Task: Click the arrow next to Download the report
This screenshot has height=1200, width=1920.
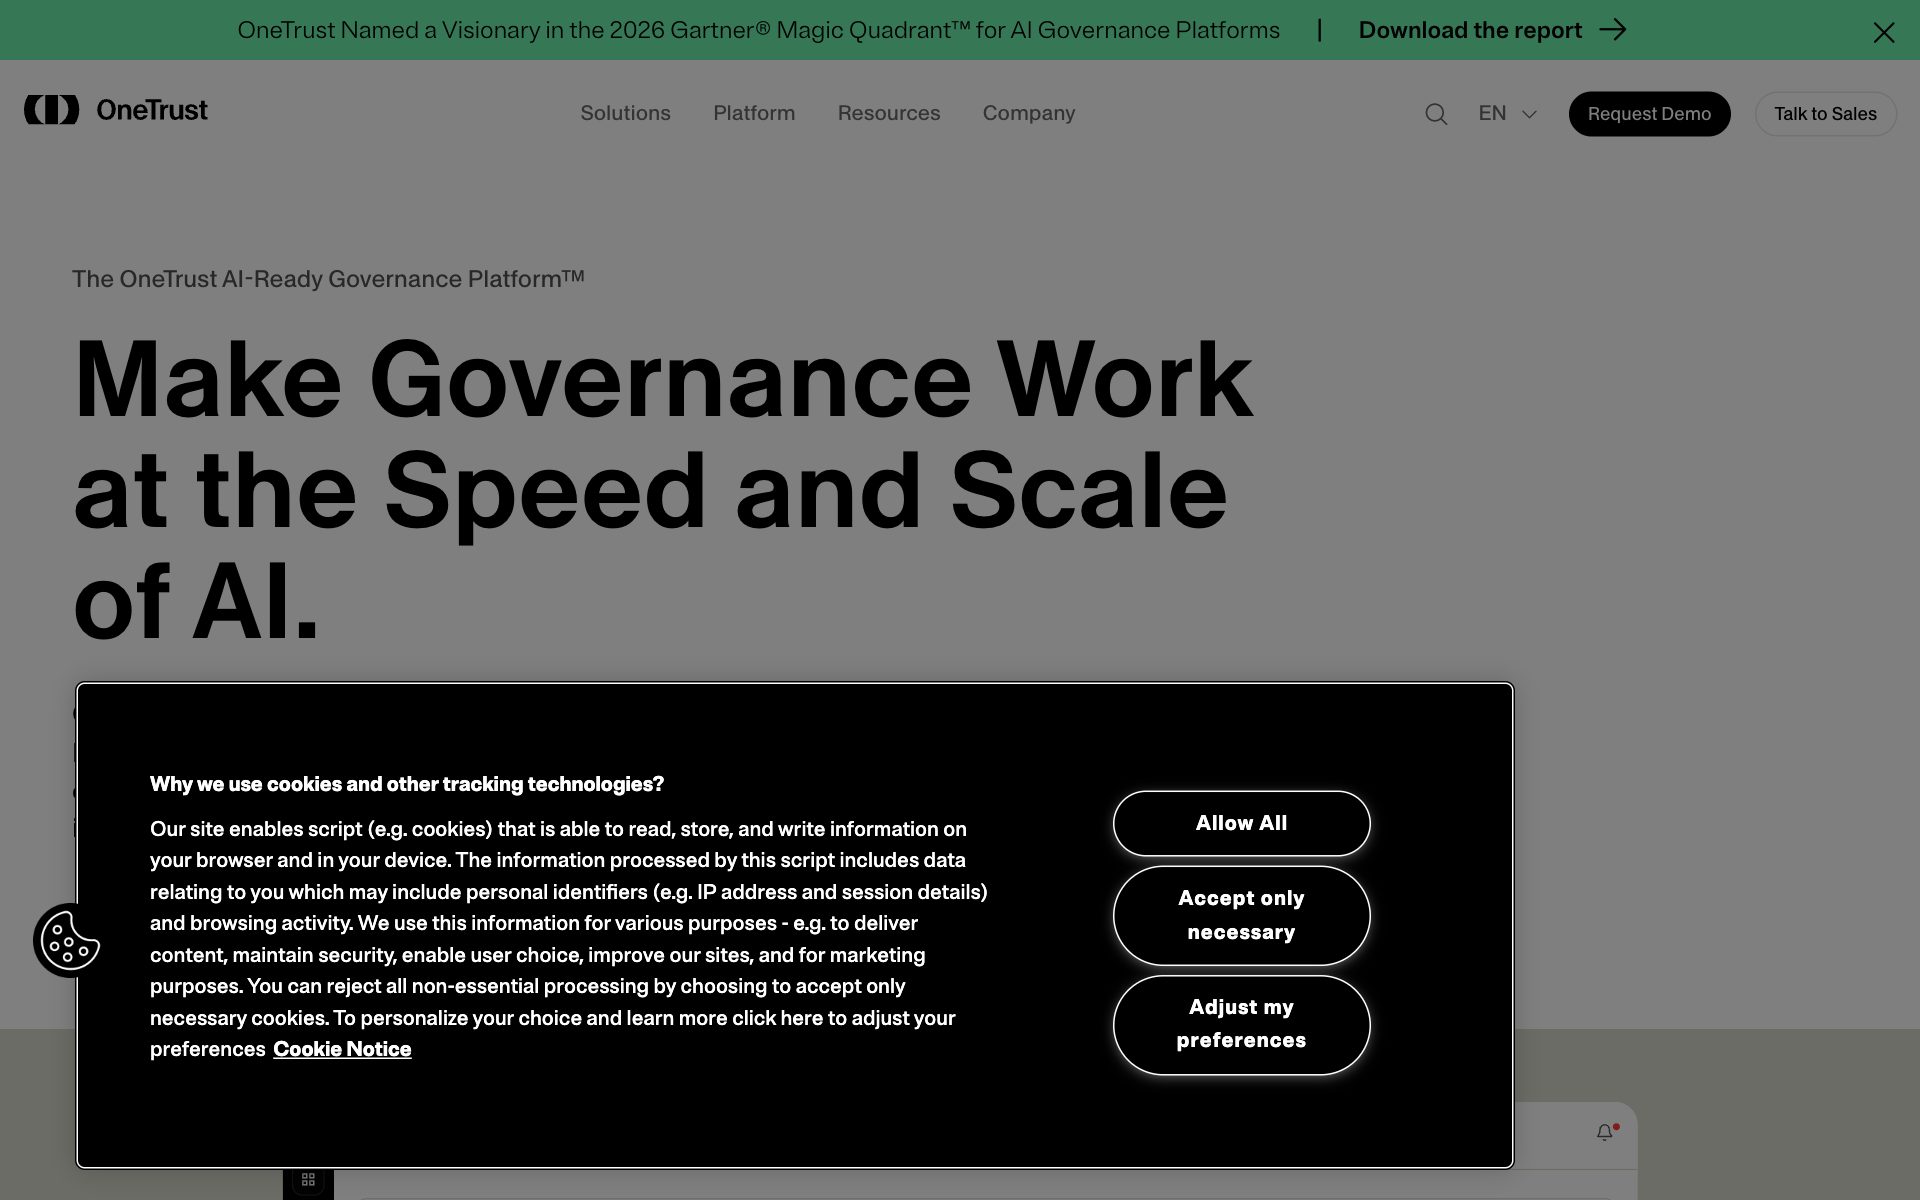Action: [x=1612, y=30]
